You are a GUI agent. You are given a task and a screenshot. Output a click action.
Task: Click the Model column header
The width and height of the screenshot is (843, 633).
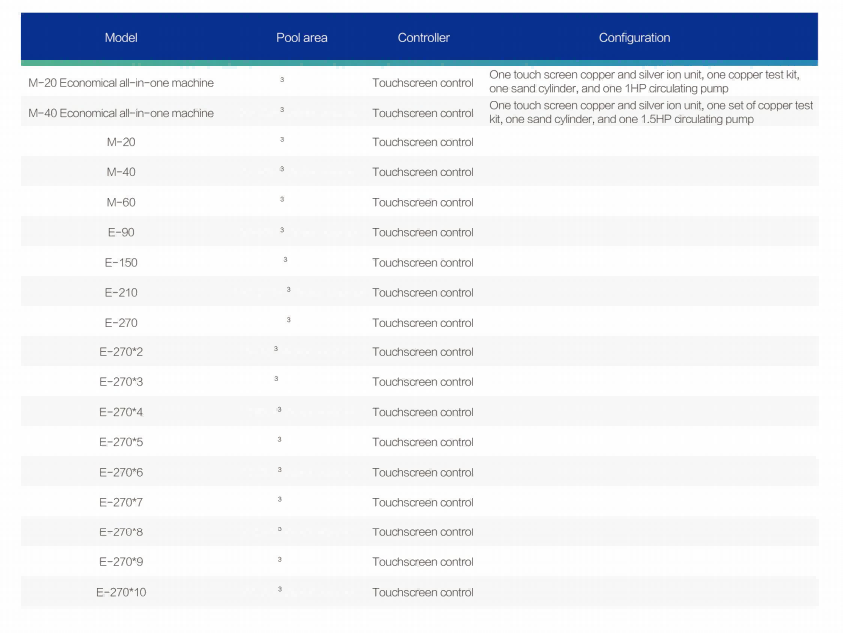[121, 38]
